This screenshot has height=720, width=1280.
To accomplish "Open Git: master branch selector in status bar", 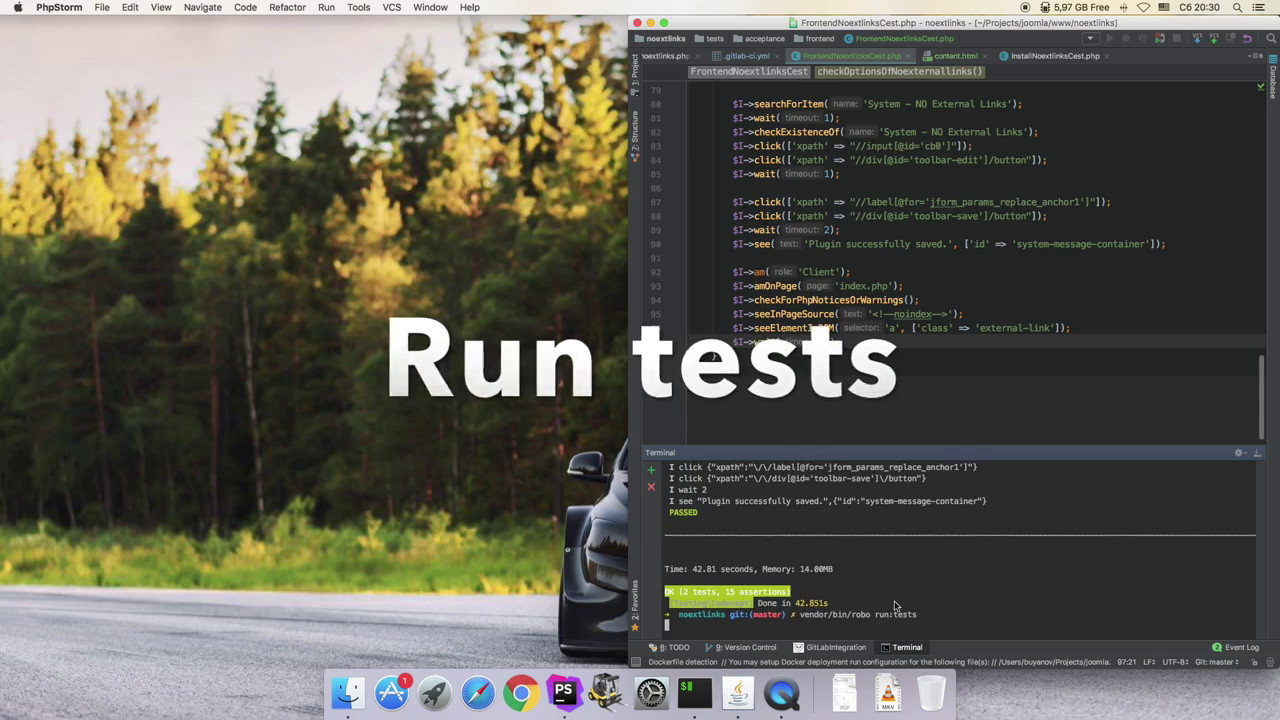I will click(1218, 662).
